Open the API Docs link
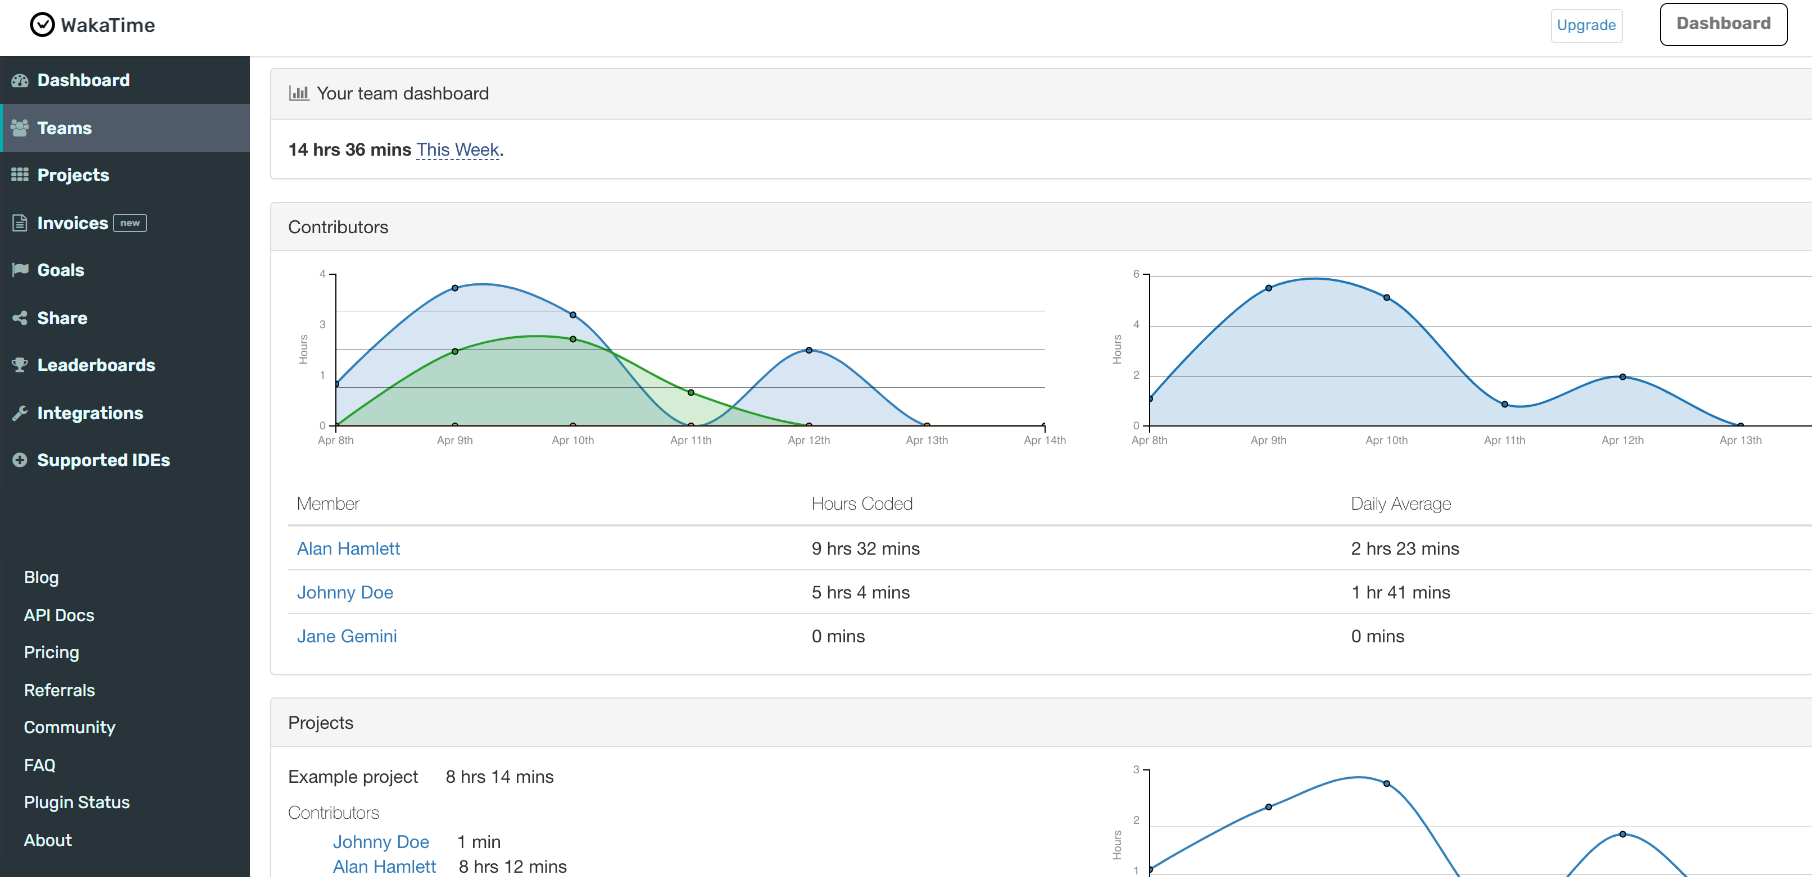Image resolution: width=1812 pixels, height=877 pixels. click(x=59, y=615)
